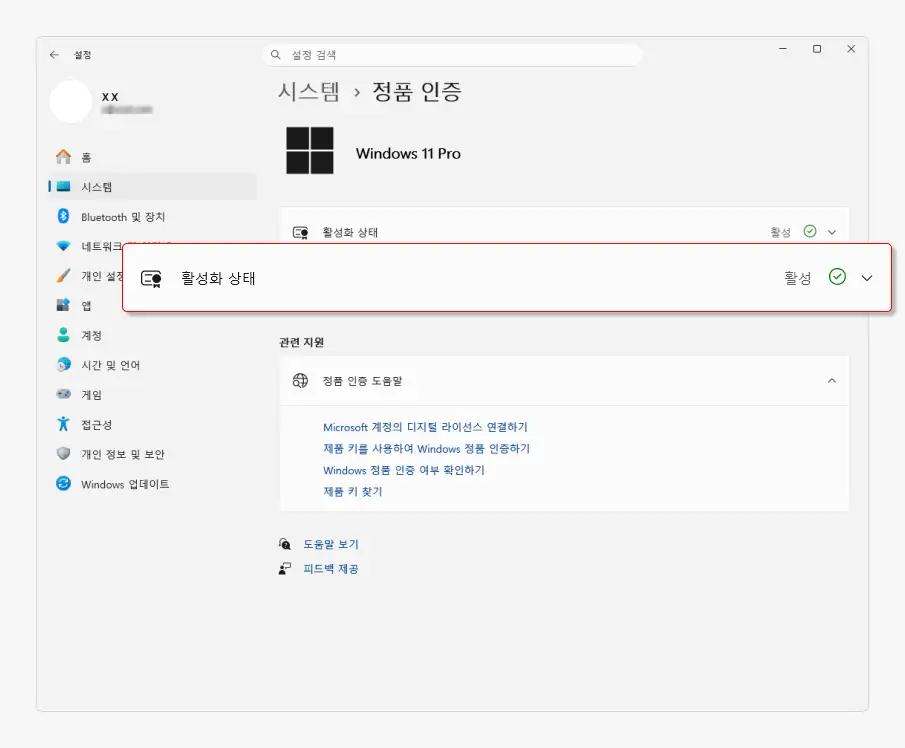Click the Windows logo beside Windows 11 Pro
Viewport: 905px width, 748px height.
(310, 150)
